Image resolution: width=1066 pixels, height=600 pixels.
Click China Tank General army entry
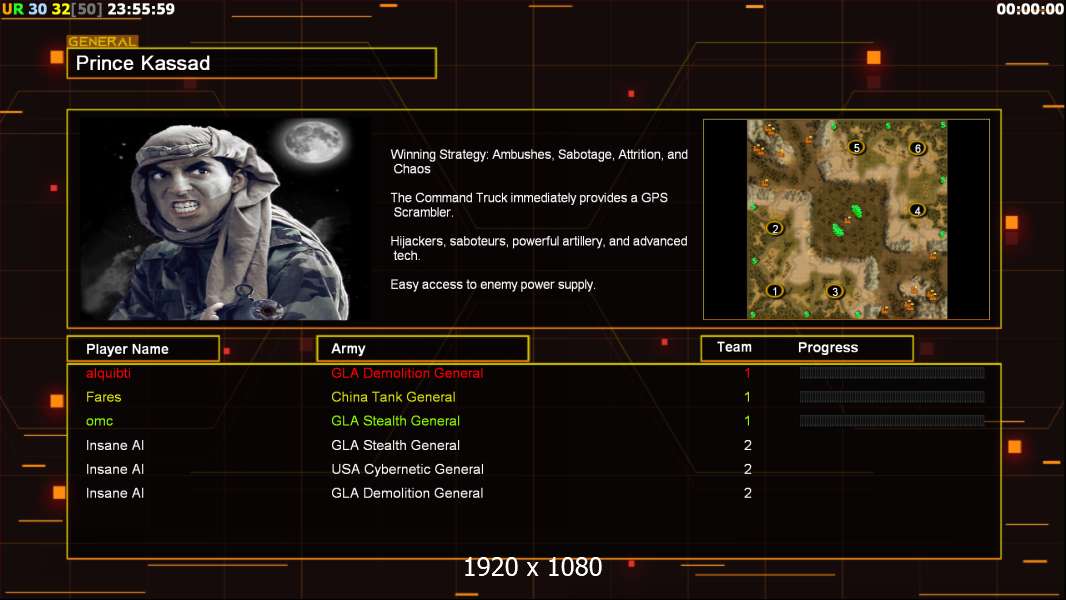pos(393,397)
